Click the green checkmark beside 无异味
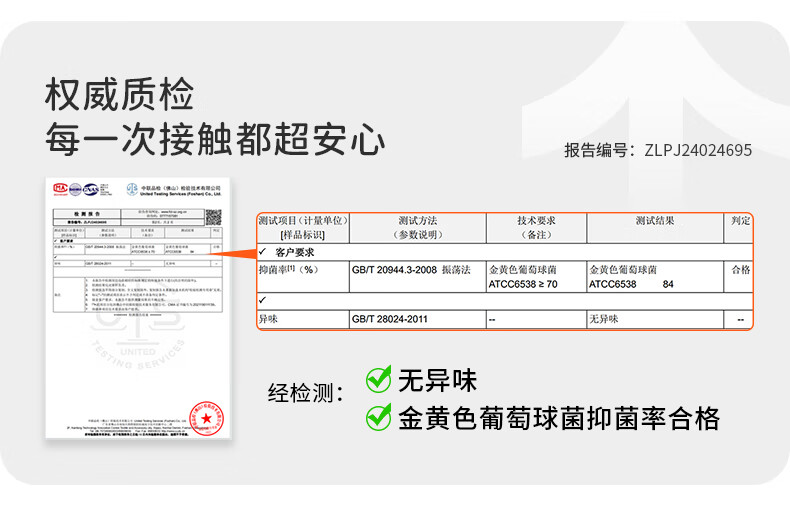The height and width of the screenshot is (530, 790). [x=378, y=380]
